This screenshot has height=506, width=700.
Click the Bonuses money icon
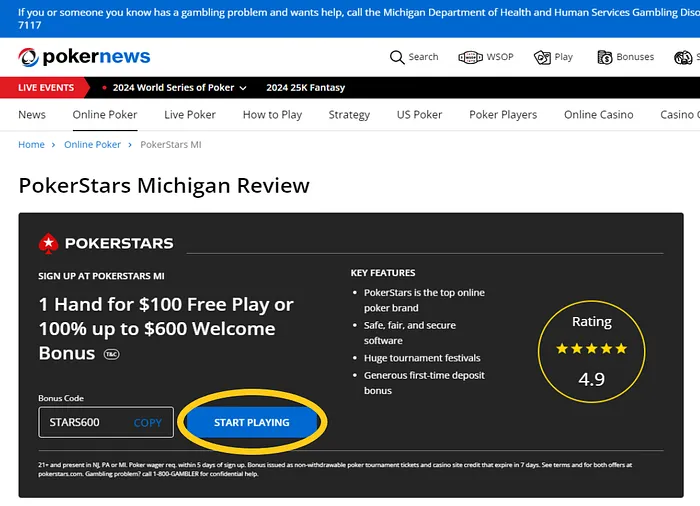[605, 57]
